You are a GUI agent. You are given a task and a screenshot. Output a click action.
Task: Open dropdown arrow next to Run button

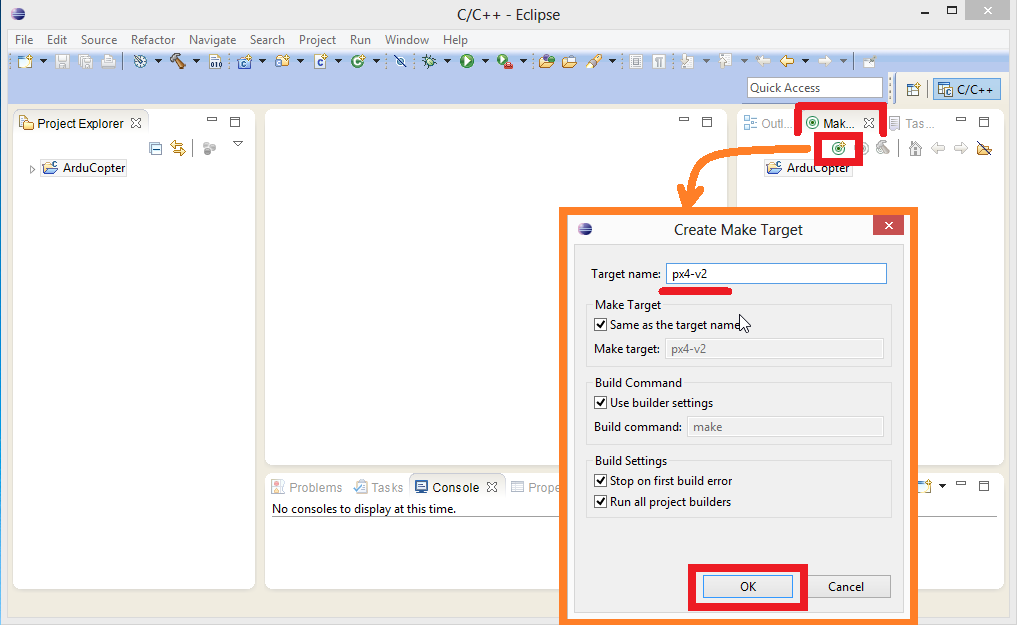(485, 61)
